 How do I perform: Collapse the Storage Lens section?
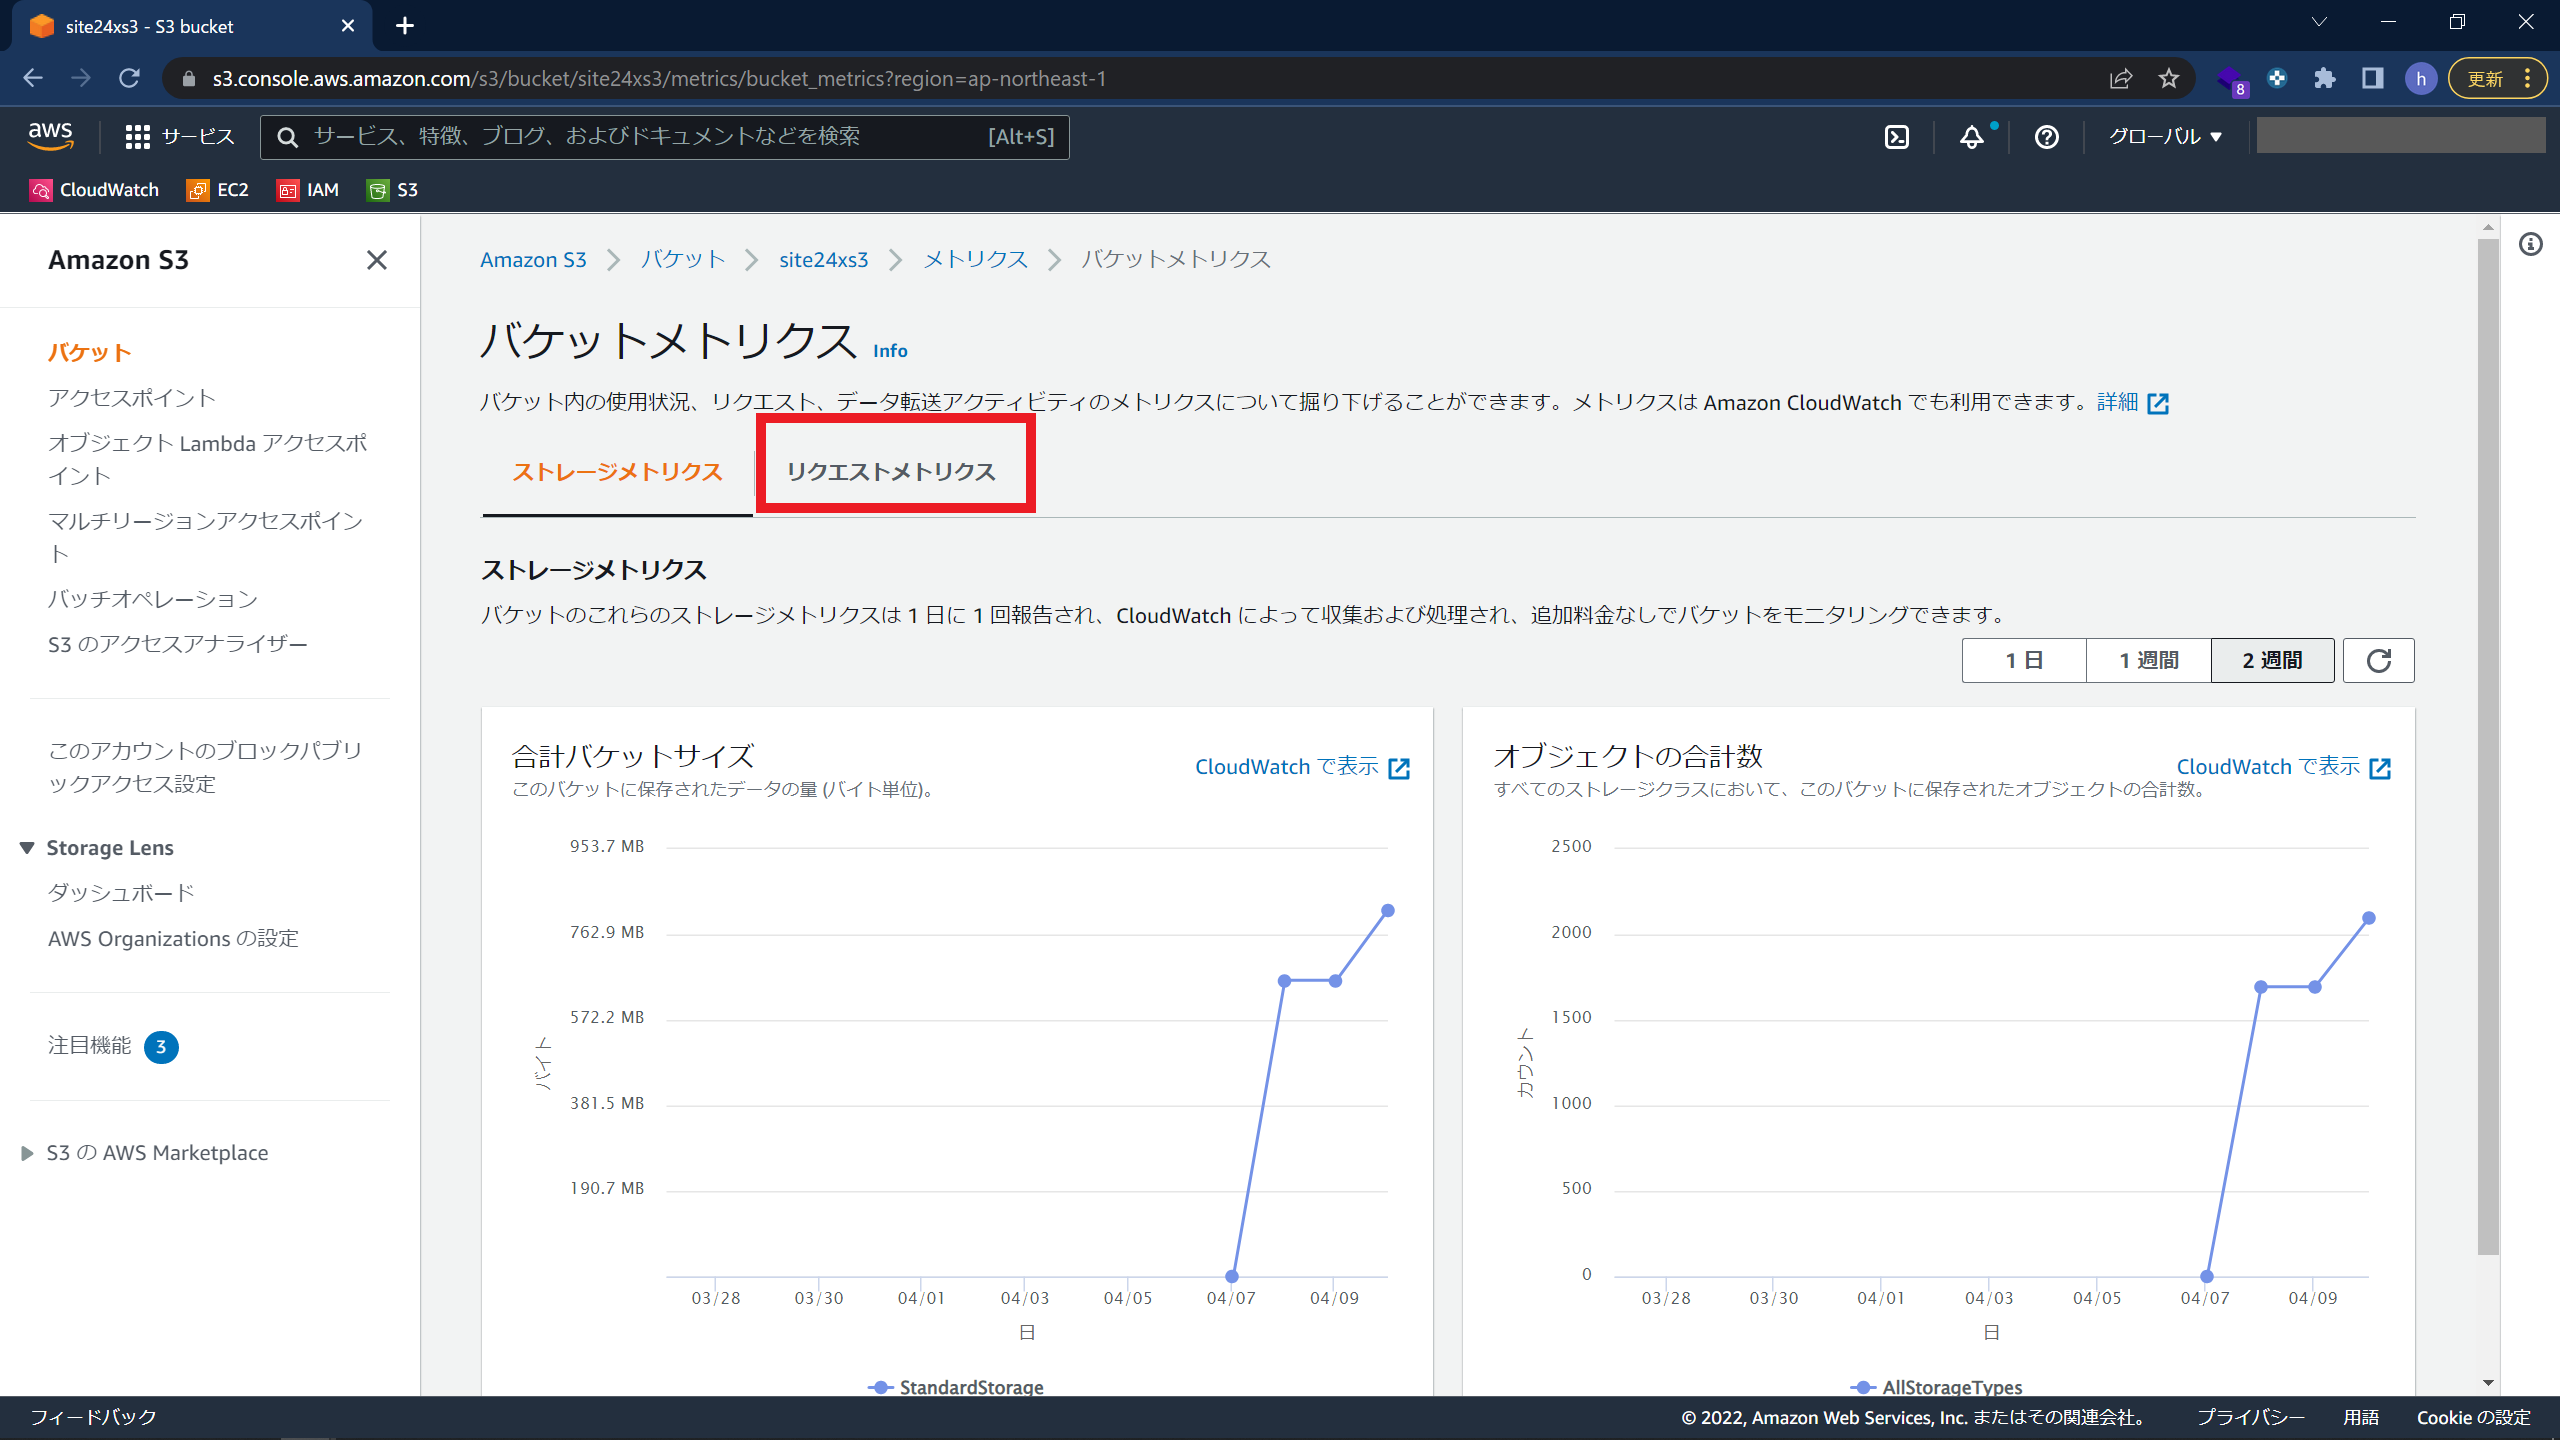coord(28,848)
